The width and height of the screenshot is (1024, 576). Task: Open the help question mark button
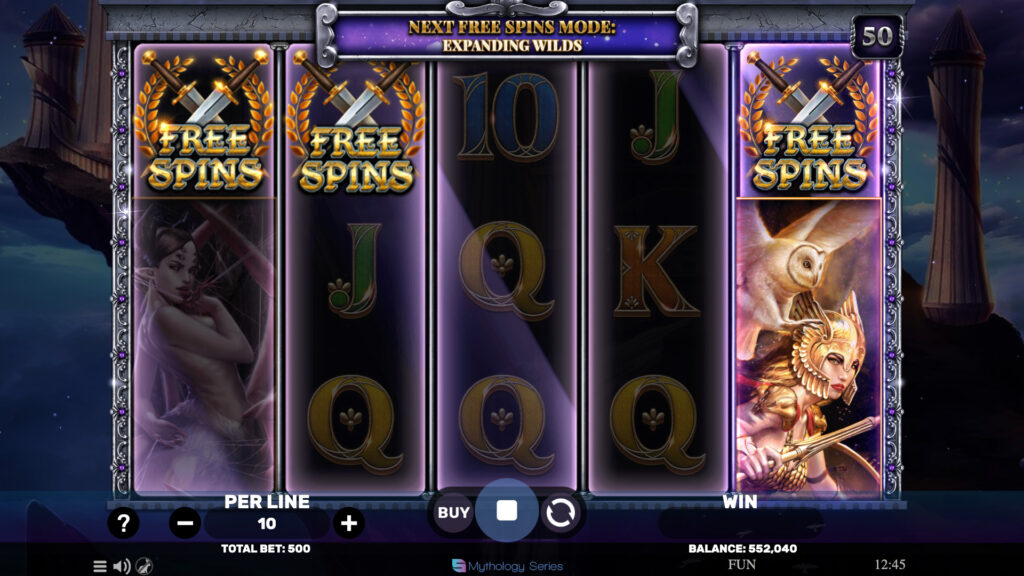click(123, 523)
